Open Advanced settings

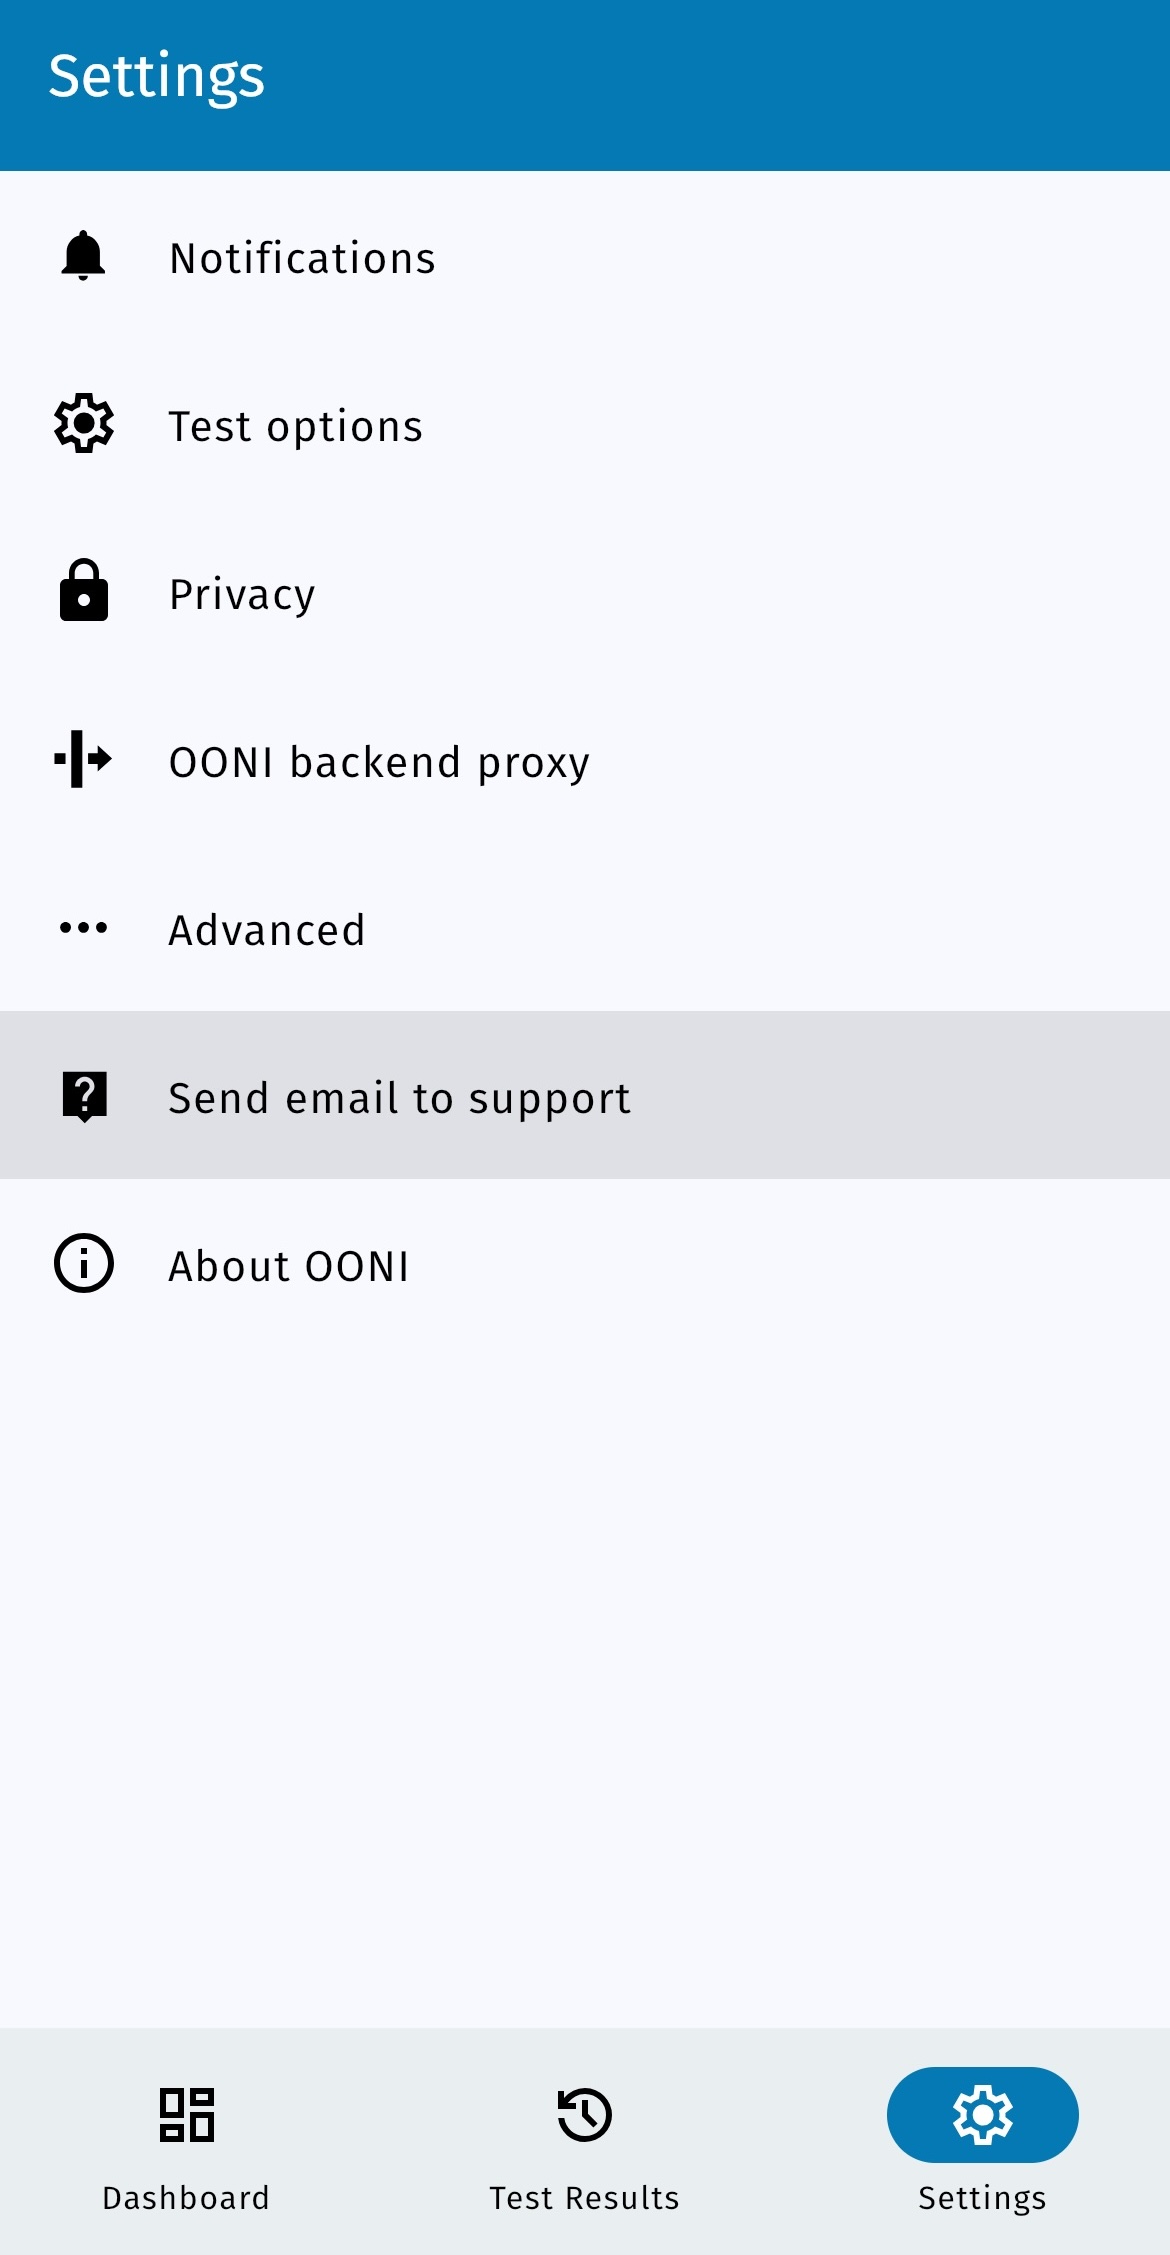267,930
